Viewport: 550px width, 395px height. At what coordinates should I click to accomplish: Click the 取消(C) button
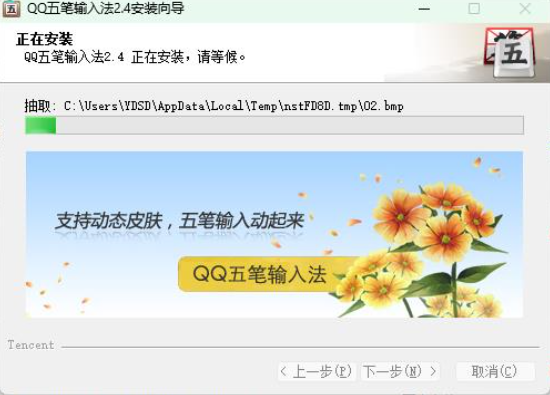coord(495,371)
